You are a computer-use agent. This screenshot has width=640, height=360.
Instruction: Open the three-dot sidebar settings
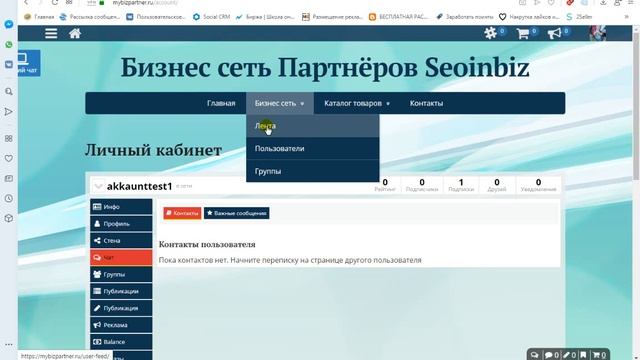click(9, 344)
